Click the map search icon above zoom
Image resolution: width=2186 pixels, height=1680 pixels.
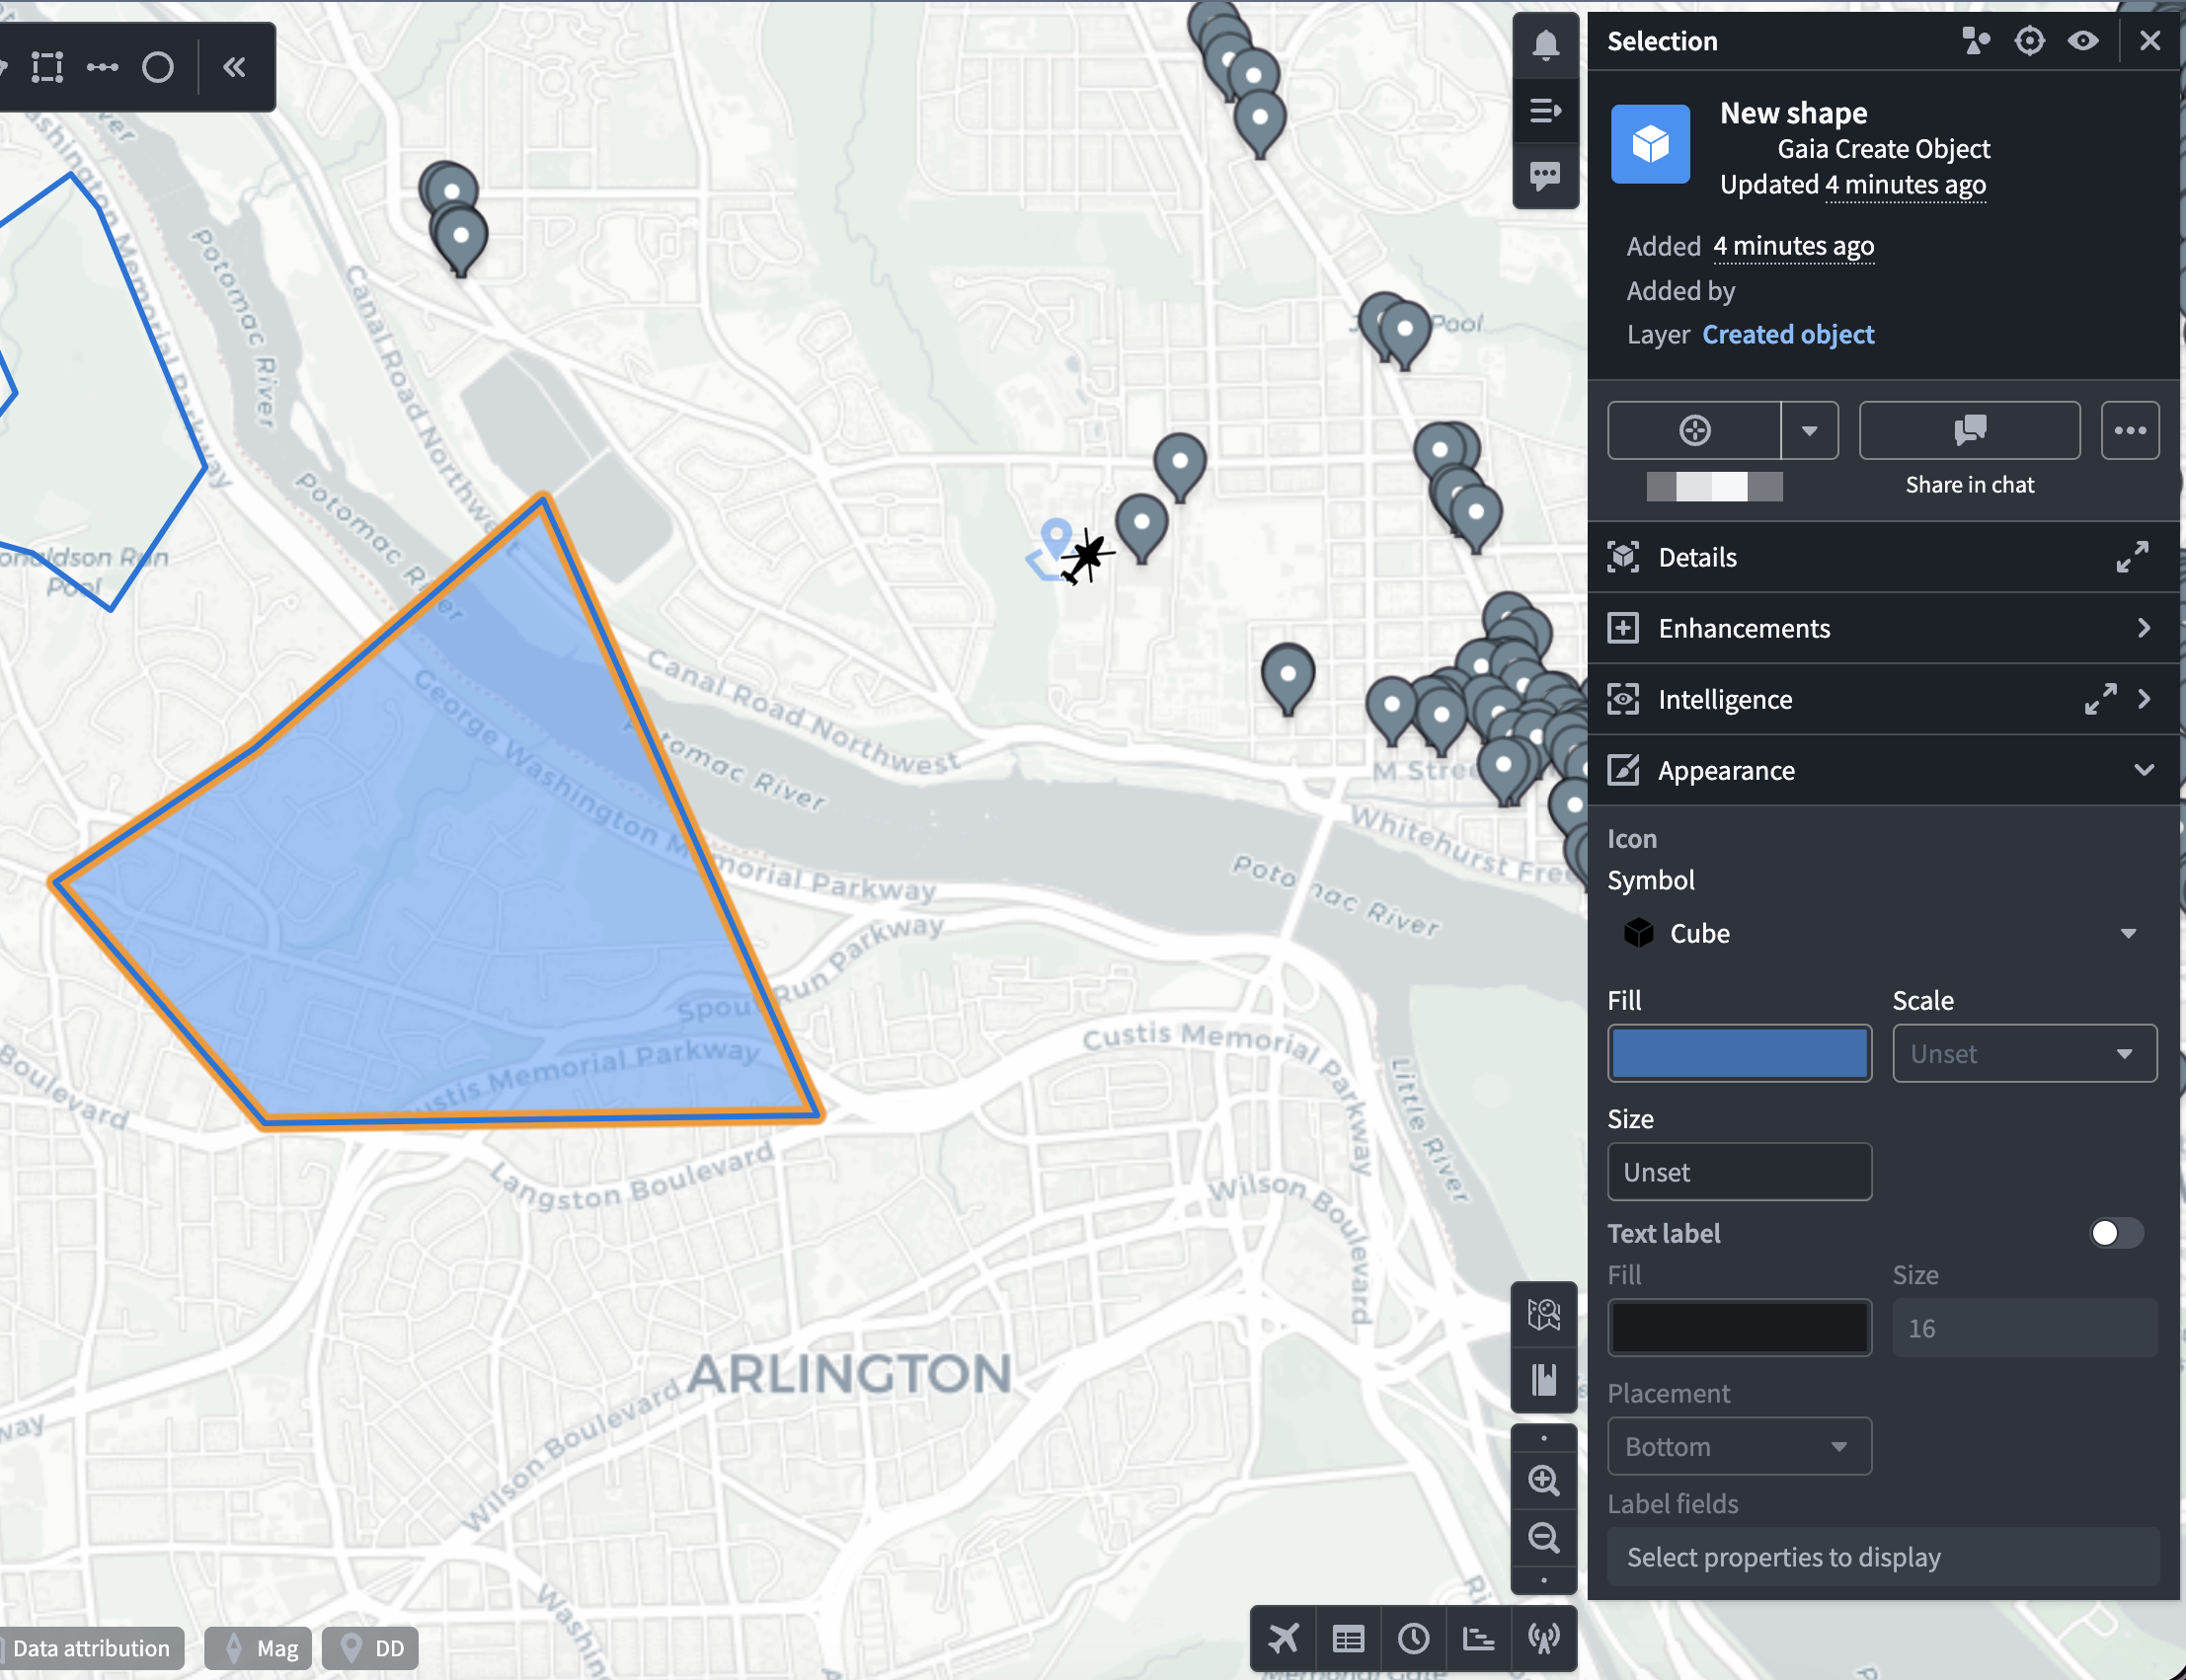pyautogui.click(x=1544, y=1314)
